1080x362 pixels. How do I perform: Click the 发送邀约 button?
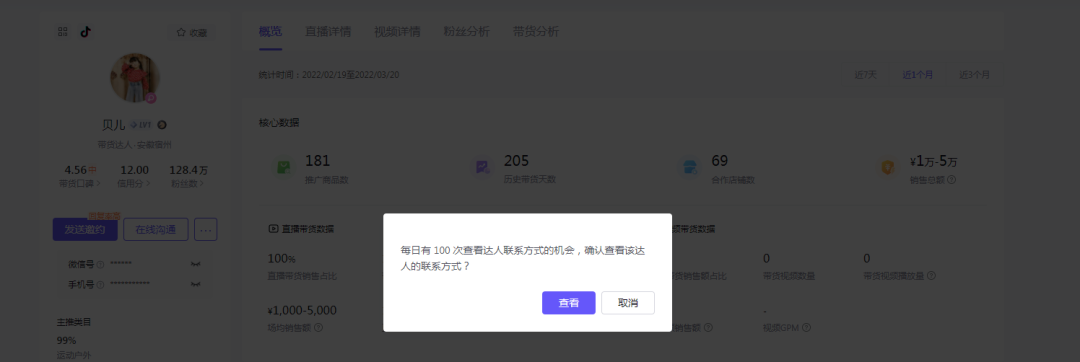pos(85,230)
